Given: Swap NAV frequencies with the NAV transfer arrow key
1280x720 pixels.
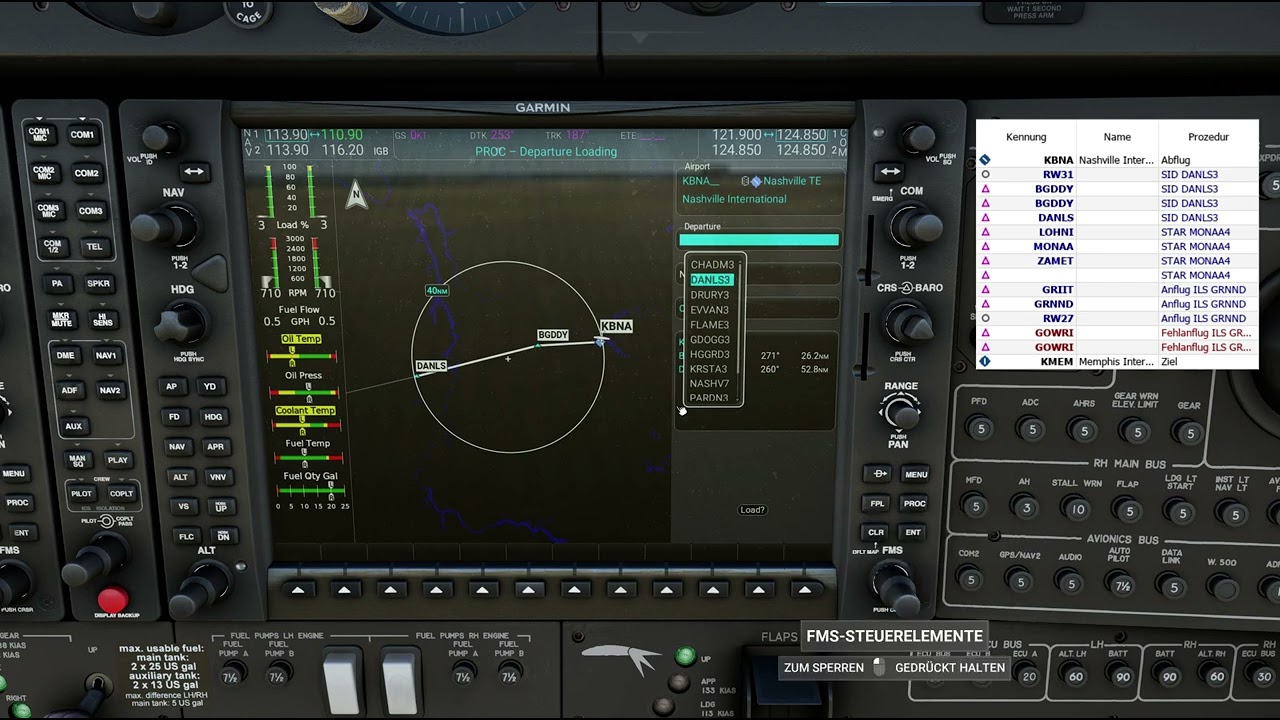Looking at the screenshot, I should (193, 171).
